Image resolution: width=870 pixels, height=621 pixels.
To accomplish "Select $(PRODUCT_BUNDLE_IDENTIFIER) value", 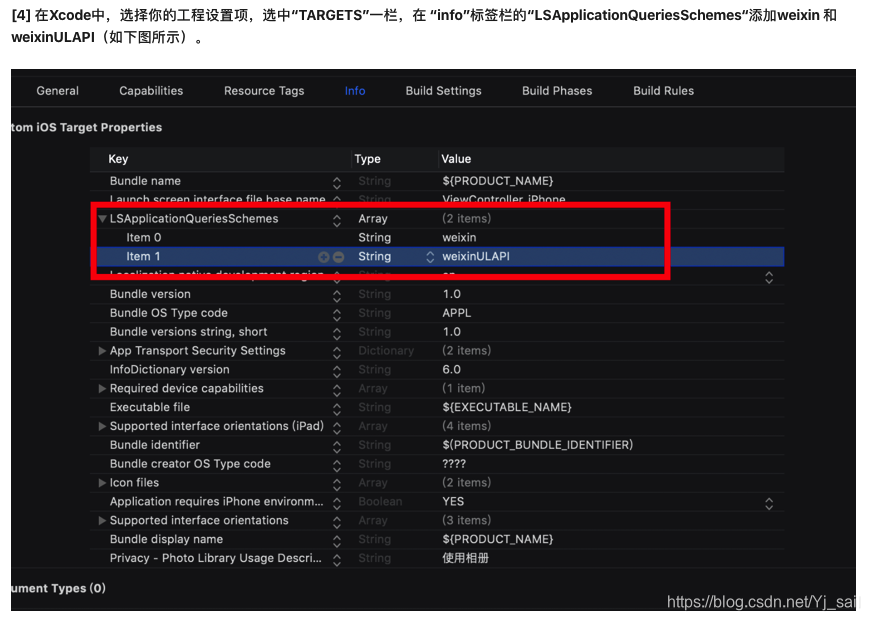I will pyautogui.click(x=538, y=445).
